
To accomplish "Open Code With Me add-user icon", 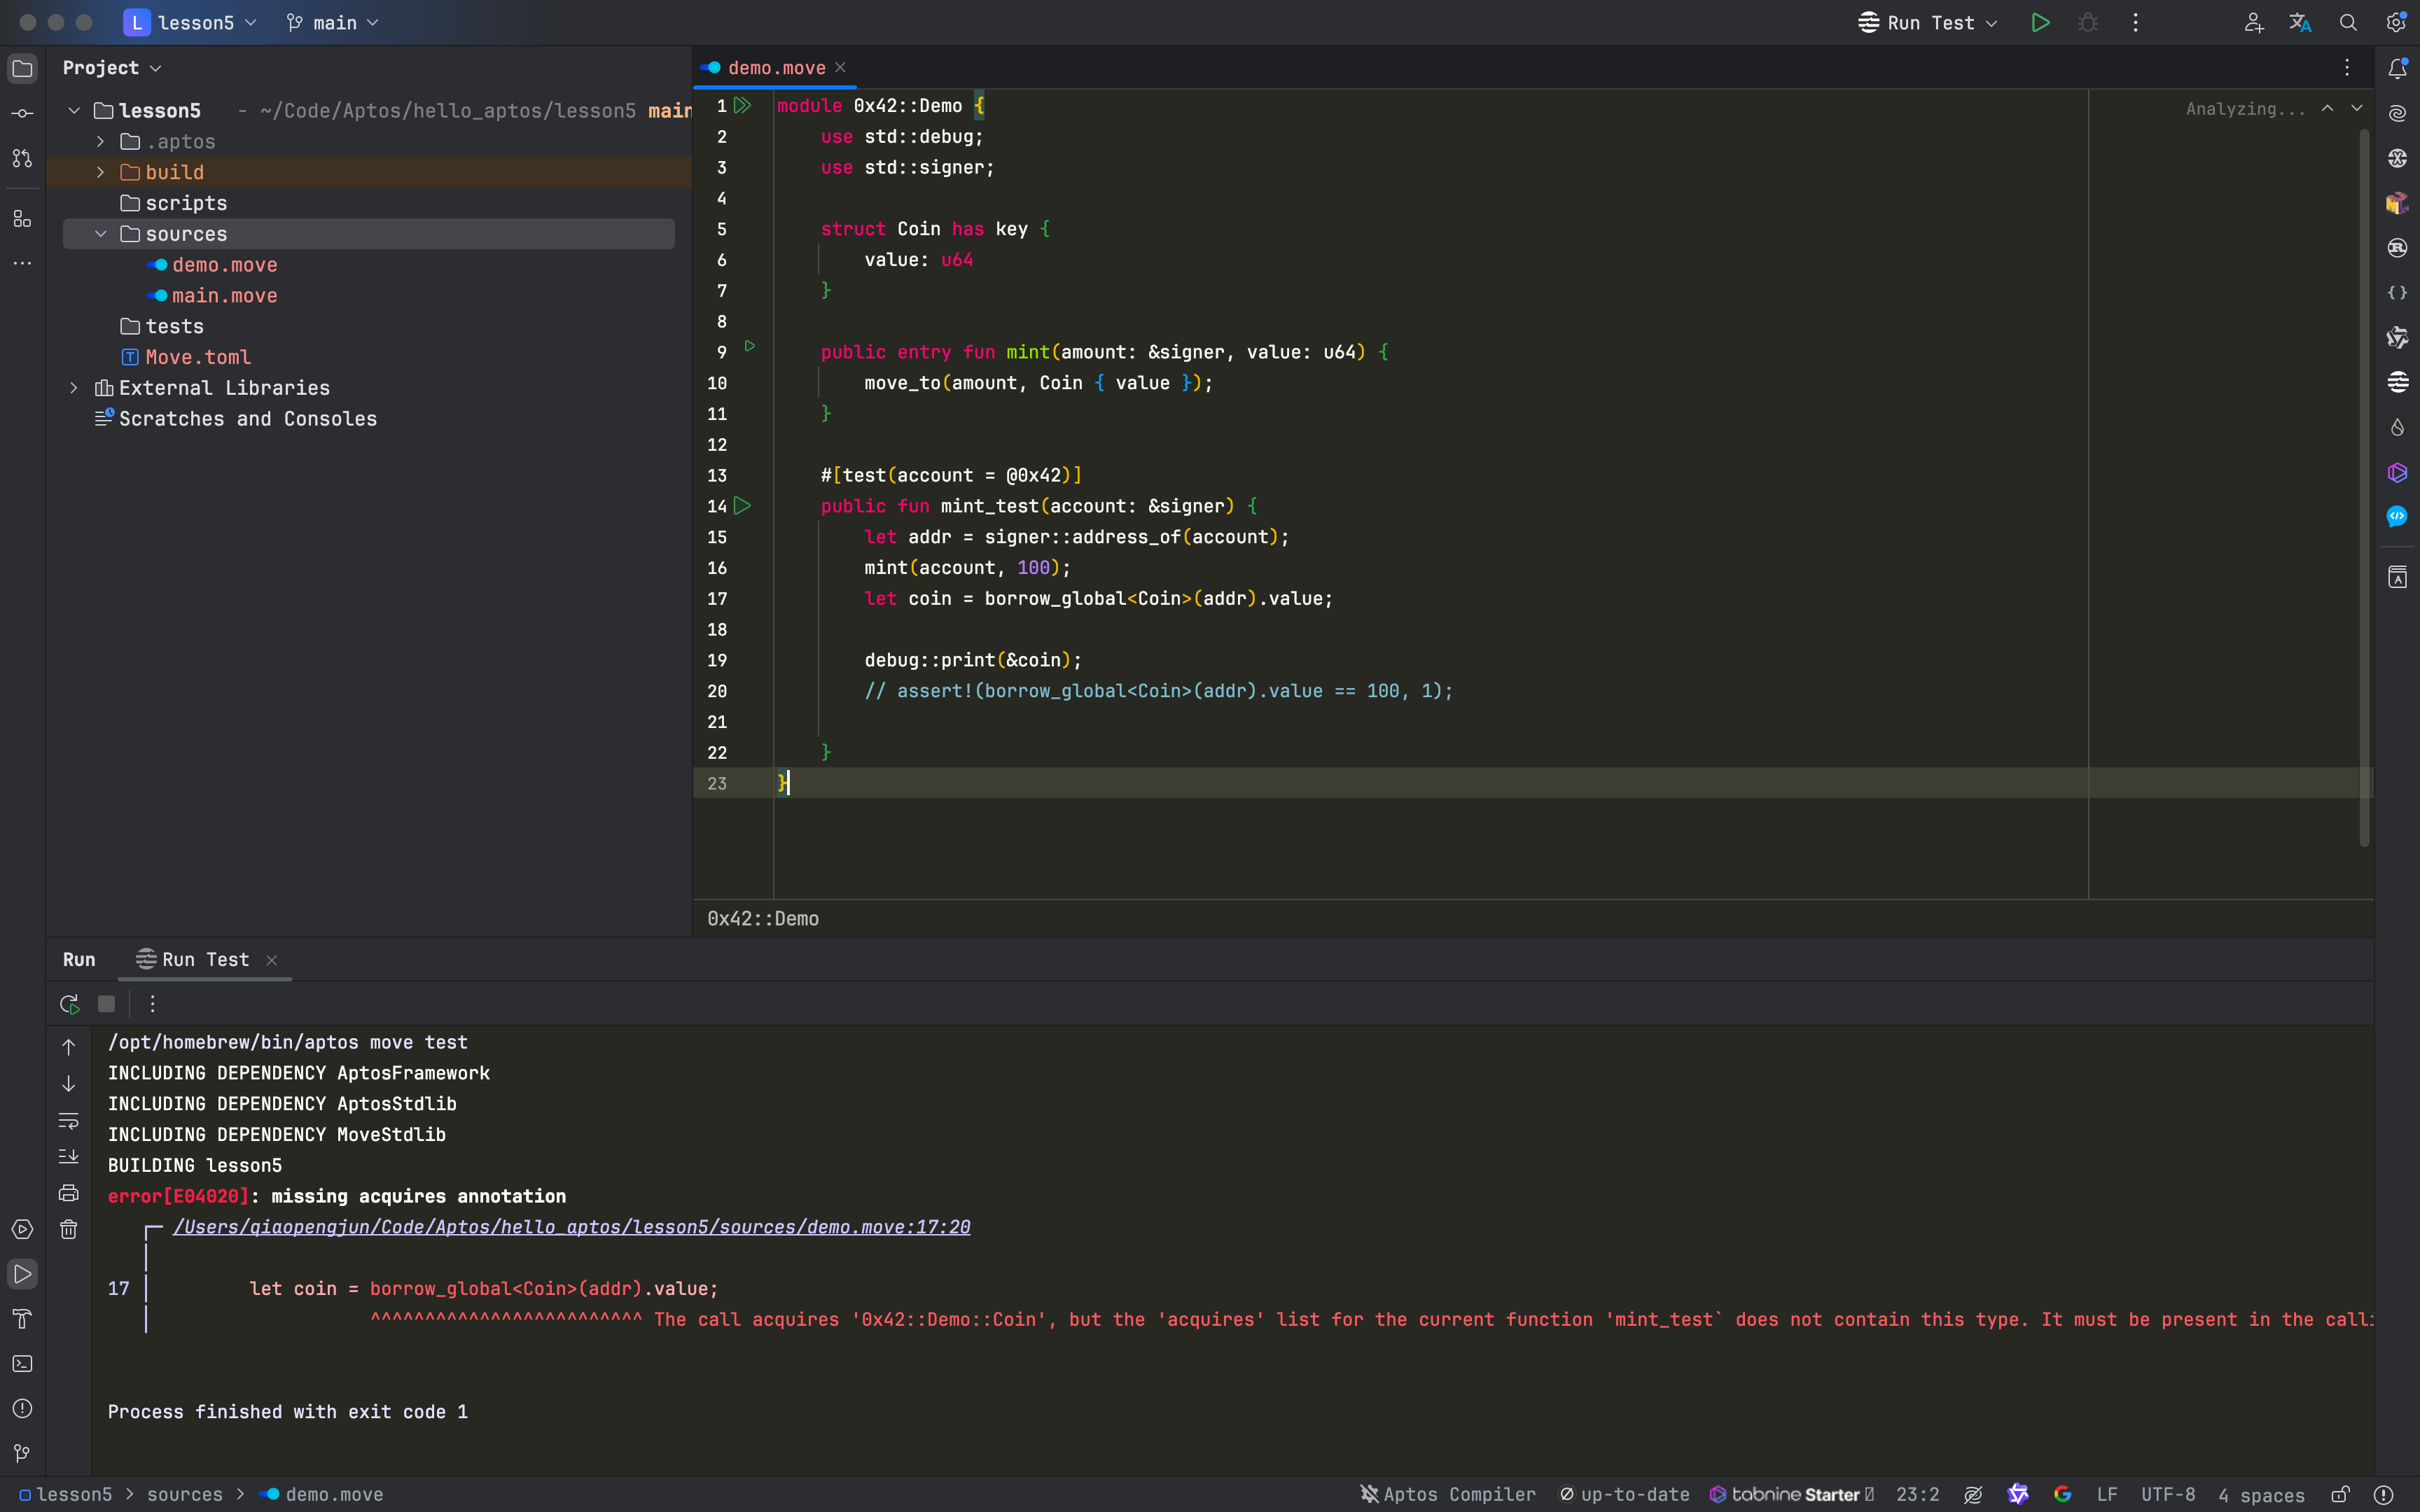I will 2253,22.
